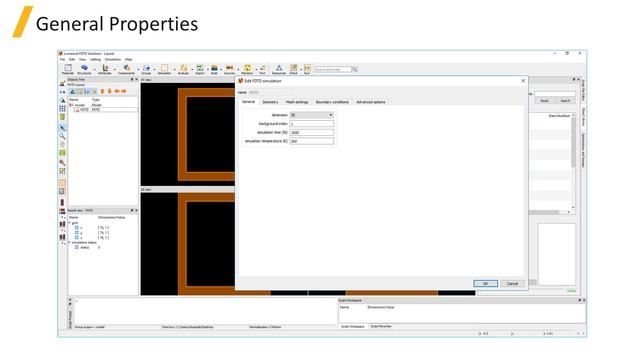Click the move-up arrow in Objects Tree
The image size is (640, 360).
[x=102, y=91]
